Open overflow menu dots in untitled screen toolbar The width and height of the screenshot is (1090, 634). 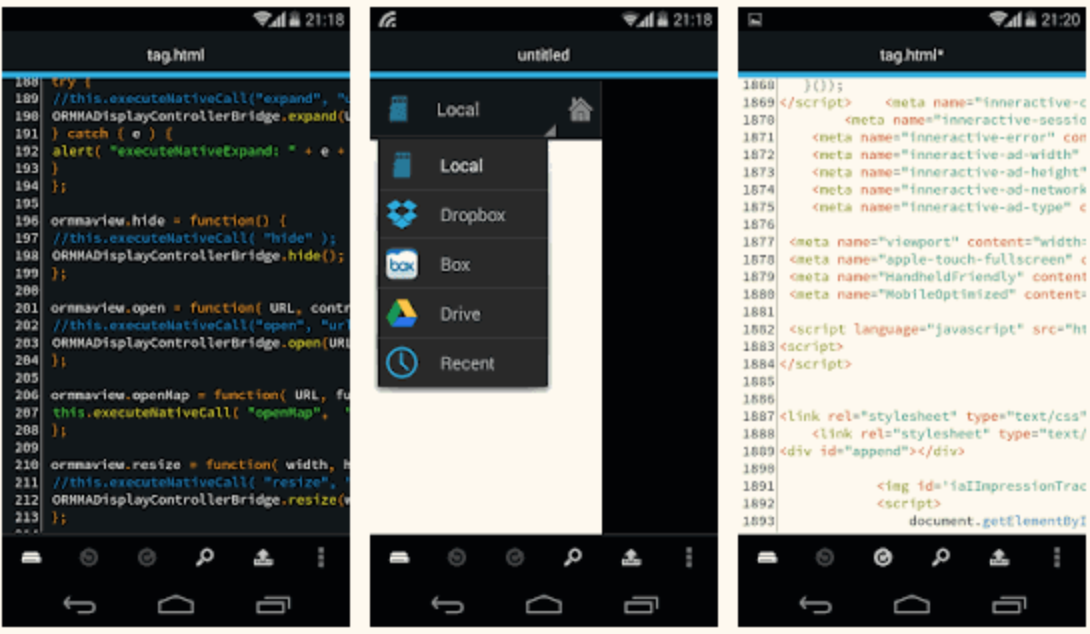click(x=689, y=558)
